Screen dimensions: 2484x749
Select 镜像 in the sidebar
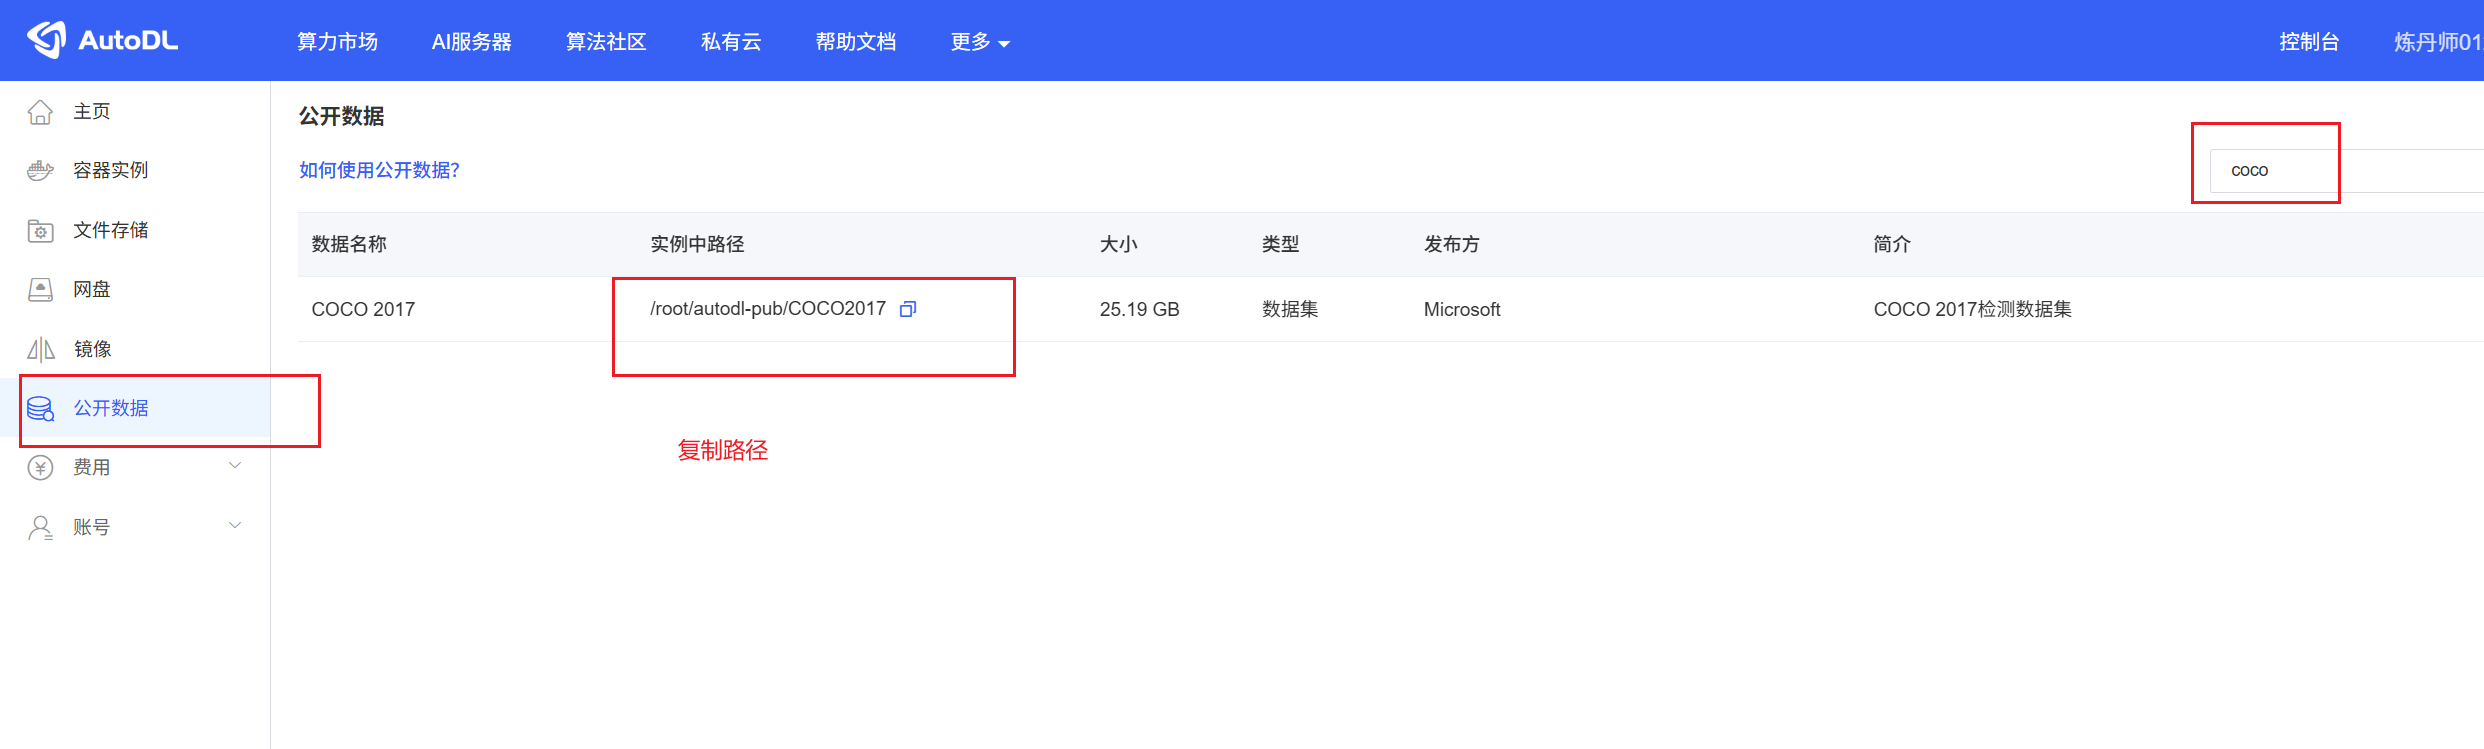(92, 349)
